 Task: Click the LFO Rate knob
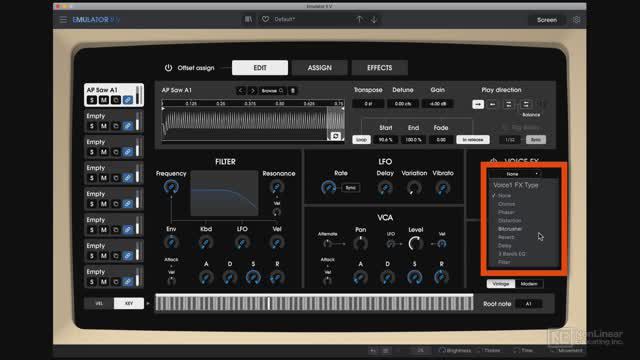pyautogui.click(x=328, y=187)
